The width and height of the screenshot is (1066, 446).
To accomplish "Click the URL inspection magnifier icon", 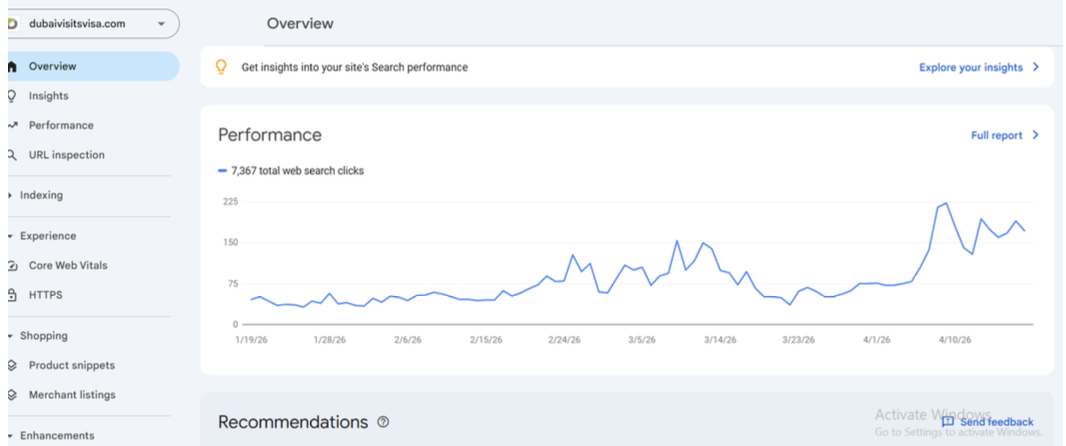I will click(x=12, y=155).
